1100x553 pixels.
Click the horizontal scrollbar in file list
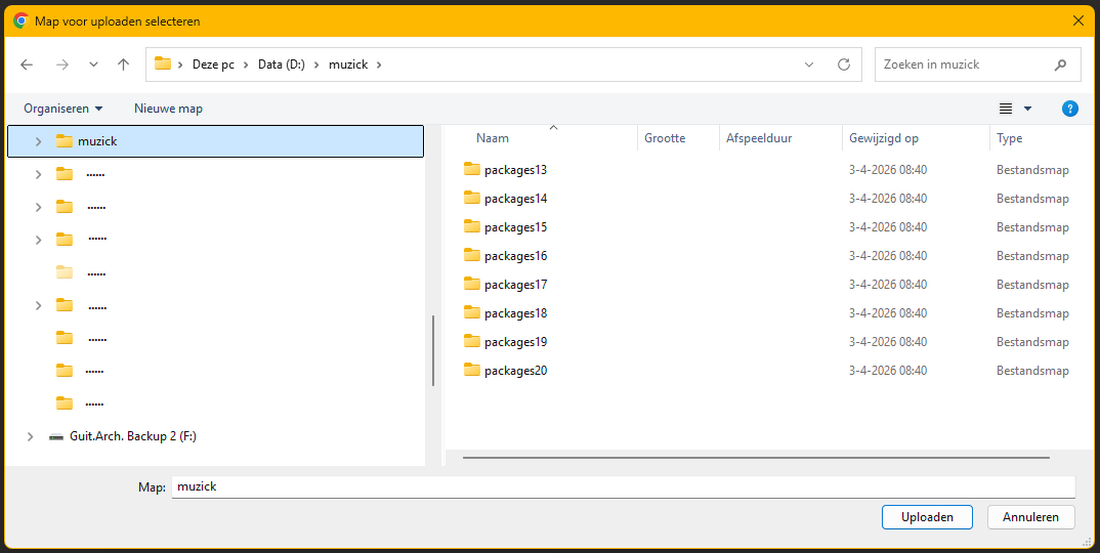tap(755, 458)
